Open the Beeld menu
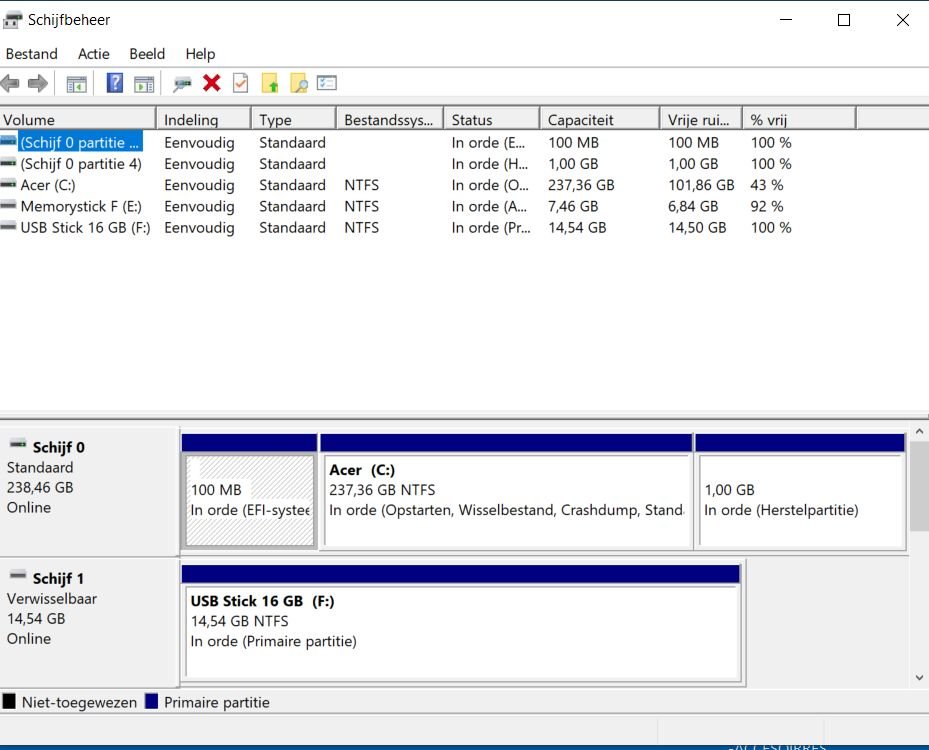Screen dimensions: 929x750 point(147,54)
